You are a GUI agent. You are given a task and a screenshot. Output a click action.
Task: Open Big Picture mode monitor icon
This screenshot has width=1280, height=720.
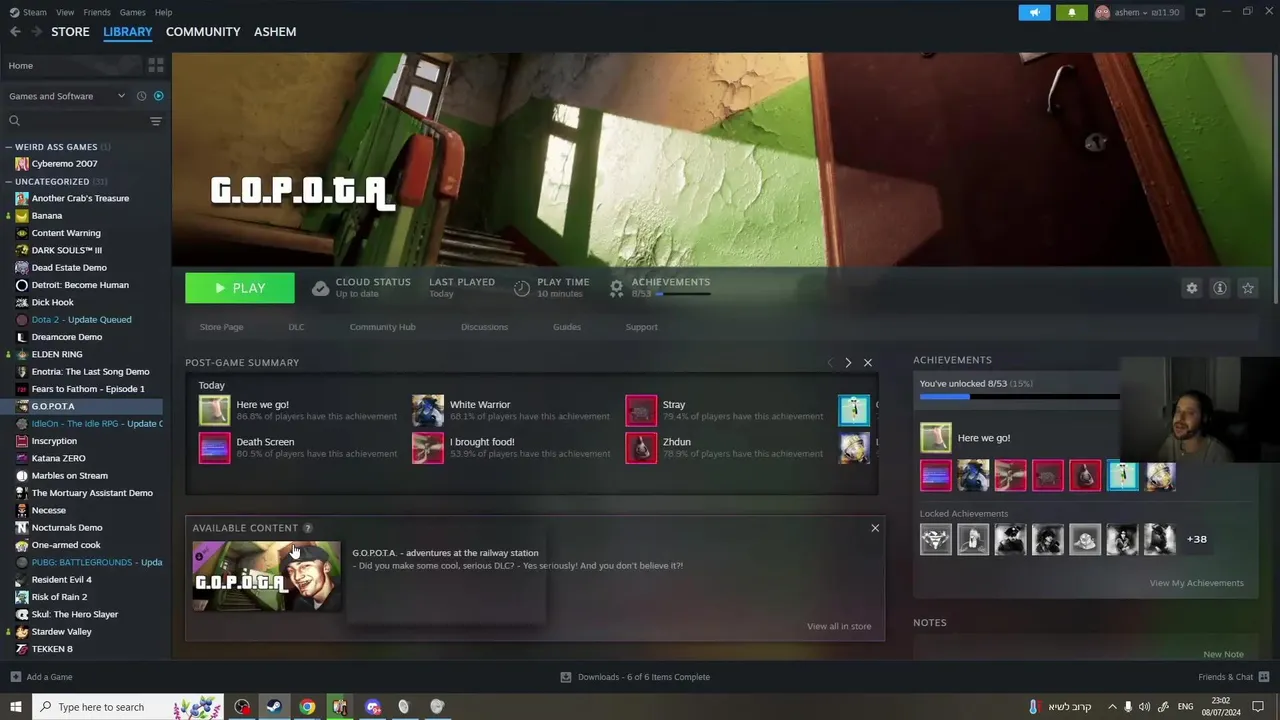(1201, 12)
